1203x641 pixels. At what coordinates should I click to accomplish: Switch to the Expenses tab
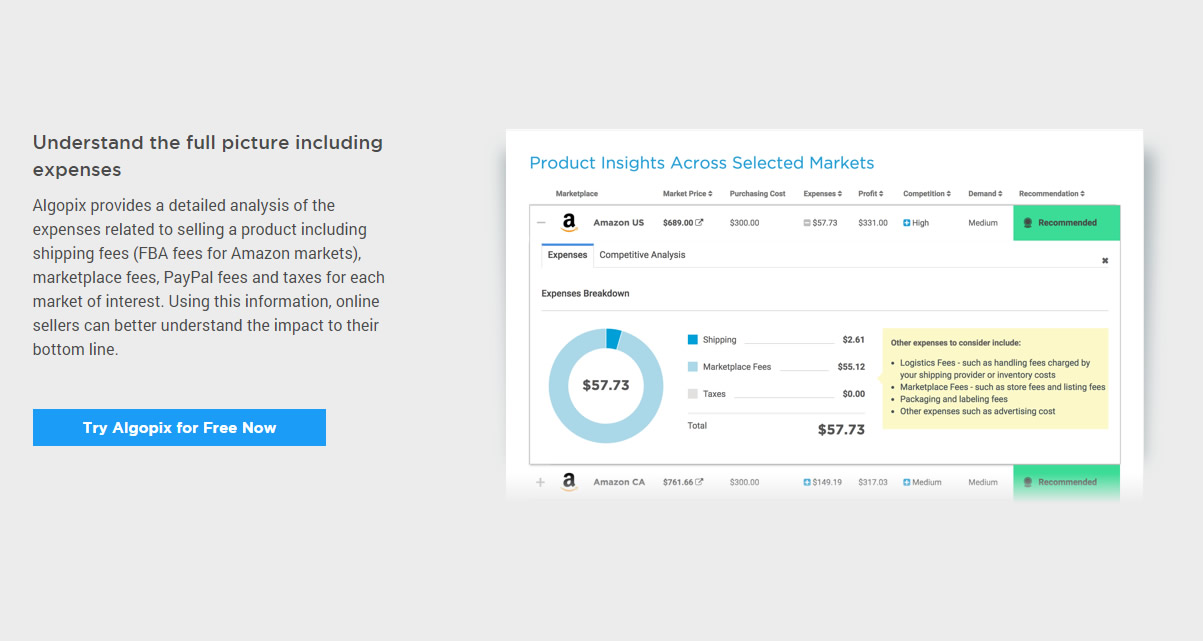(568, 255)
